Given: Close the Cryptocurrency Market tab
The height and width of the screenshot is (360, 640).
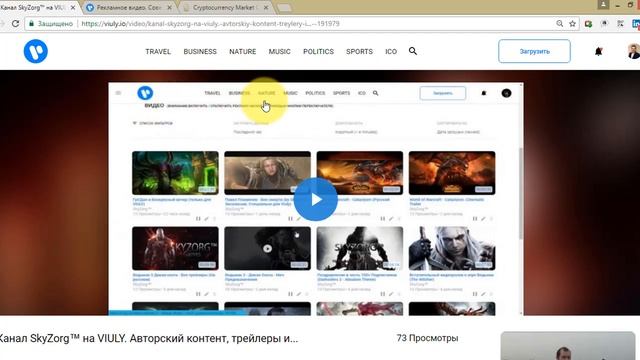Looking at the screenshot, I should coord(266,8).
